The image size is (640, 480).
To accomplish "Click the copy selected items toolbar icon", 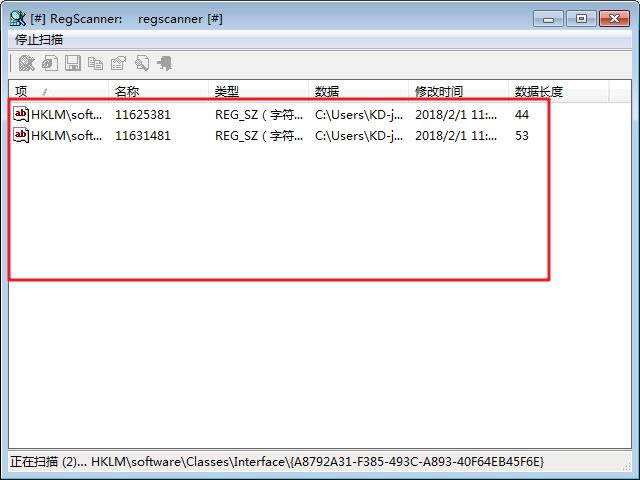I will pos(95,63).
